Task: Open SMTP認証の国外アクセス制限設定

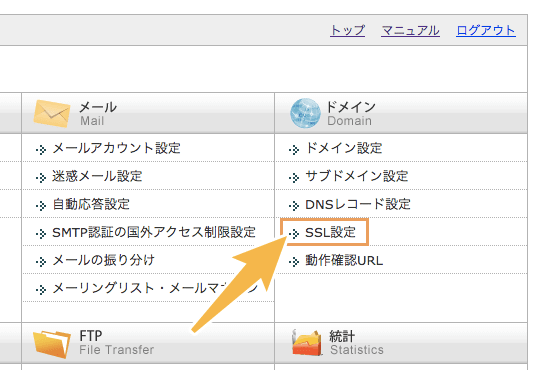Action: (154, 232)
